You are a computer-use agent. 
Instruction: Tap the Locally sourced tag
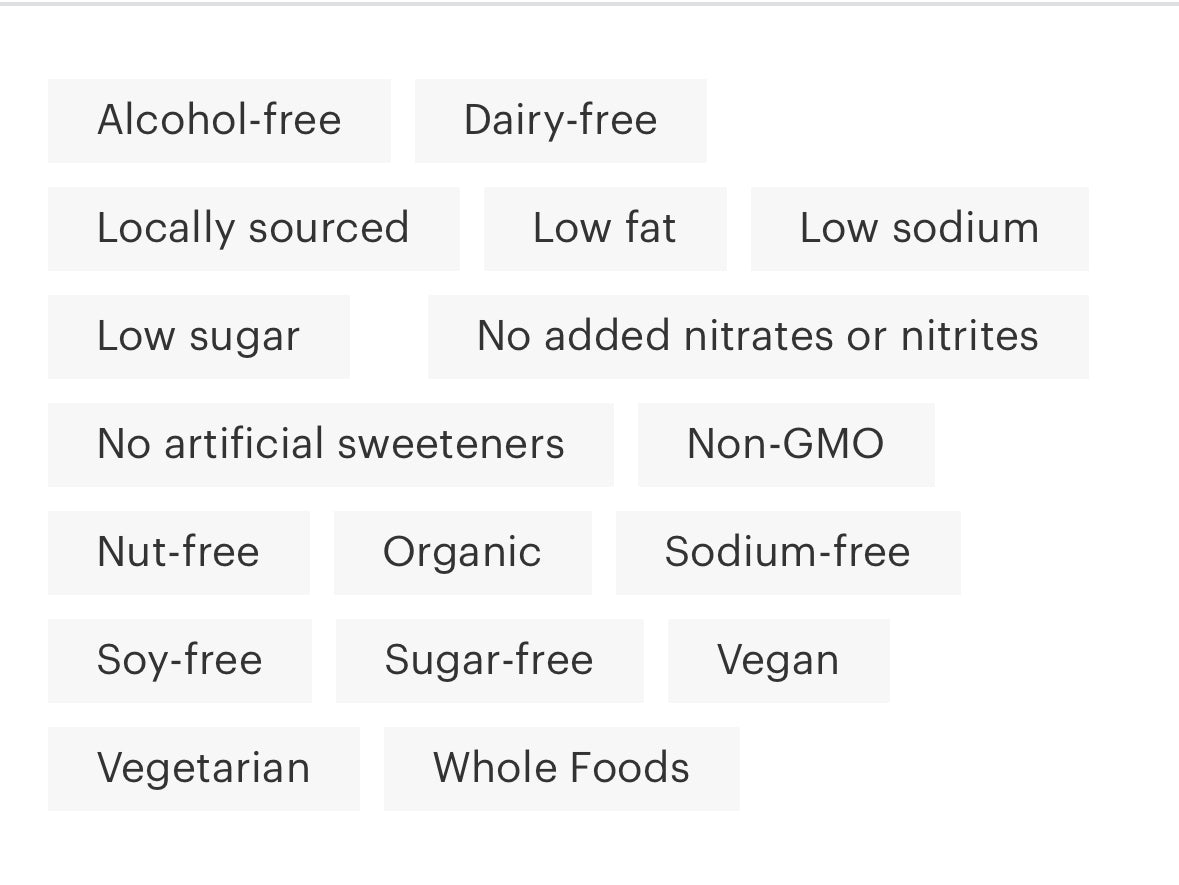[253, 229]
